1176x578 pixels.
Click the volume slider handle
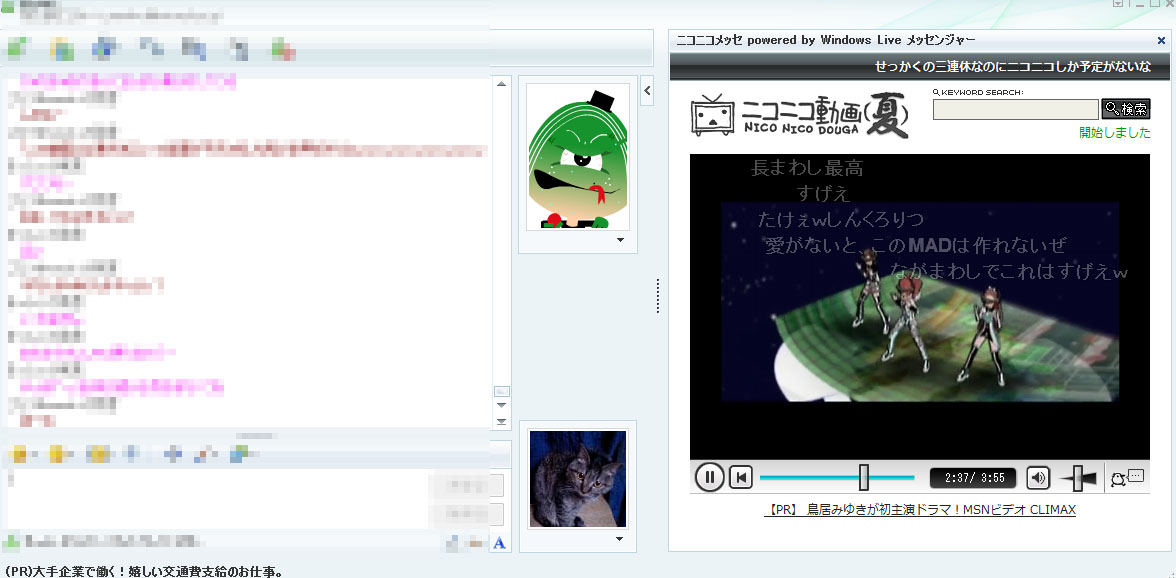coord(1078,478)
